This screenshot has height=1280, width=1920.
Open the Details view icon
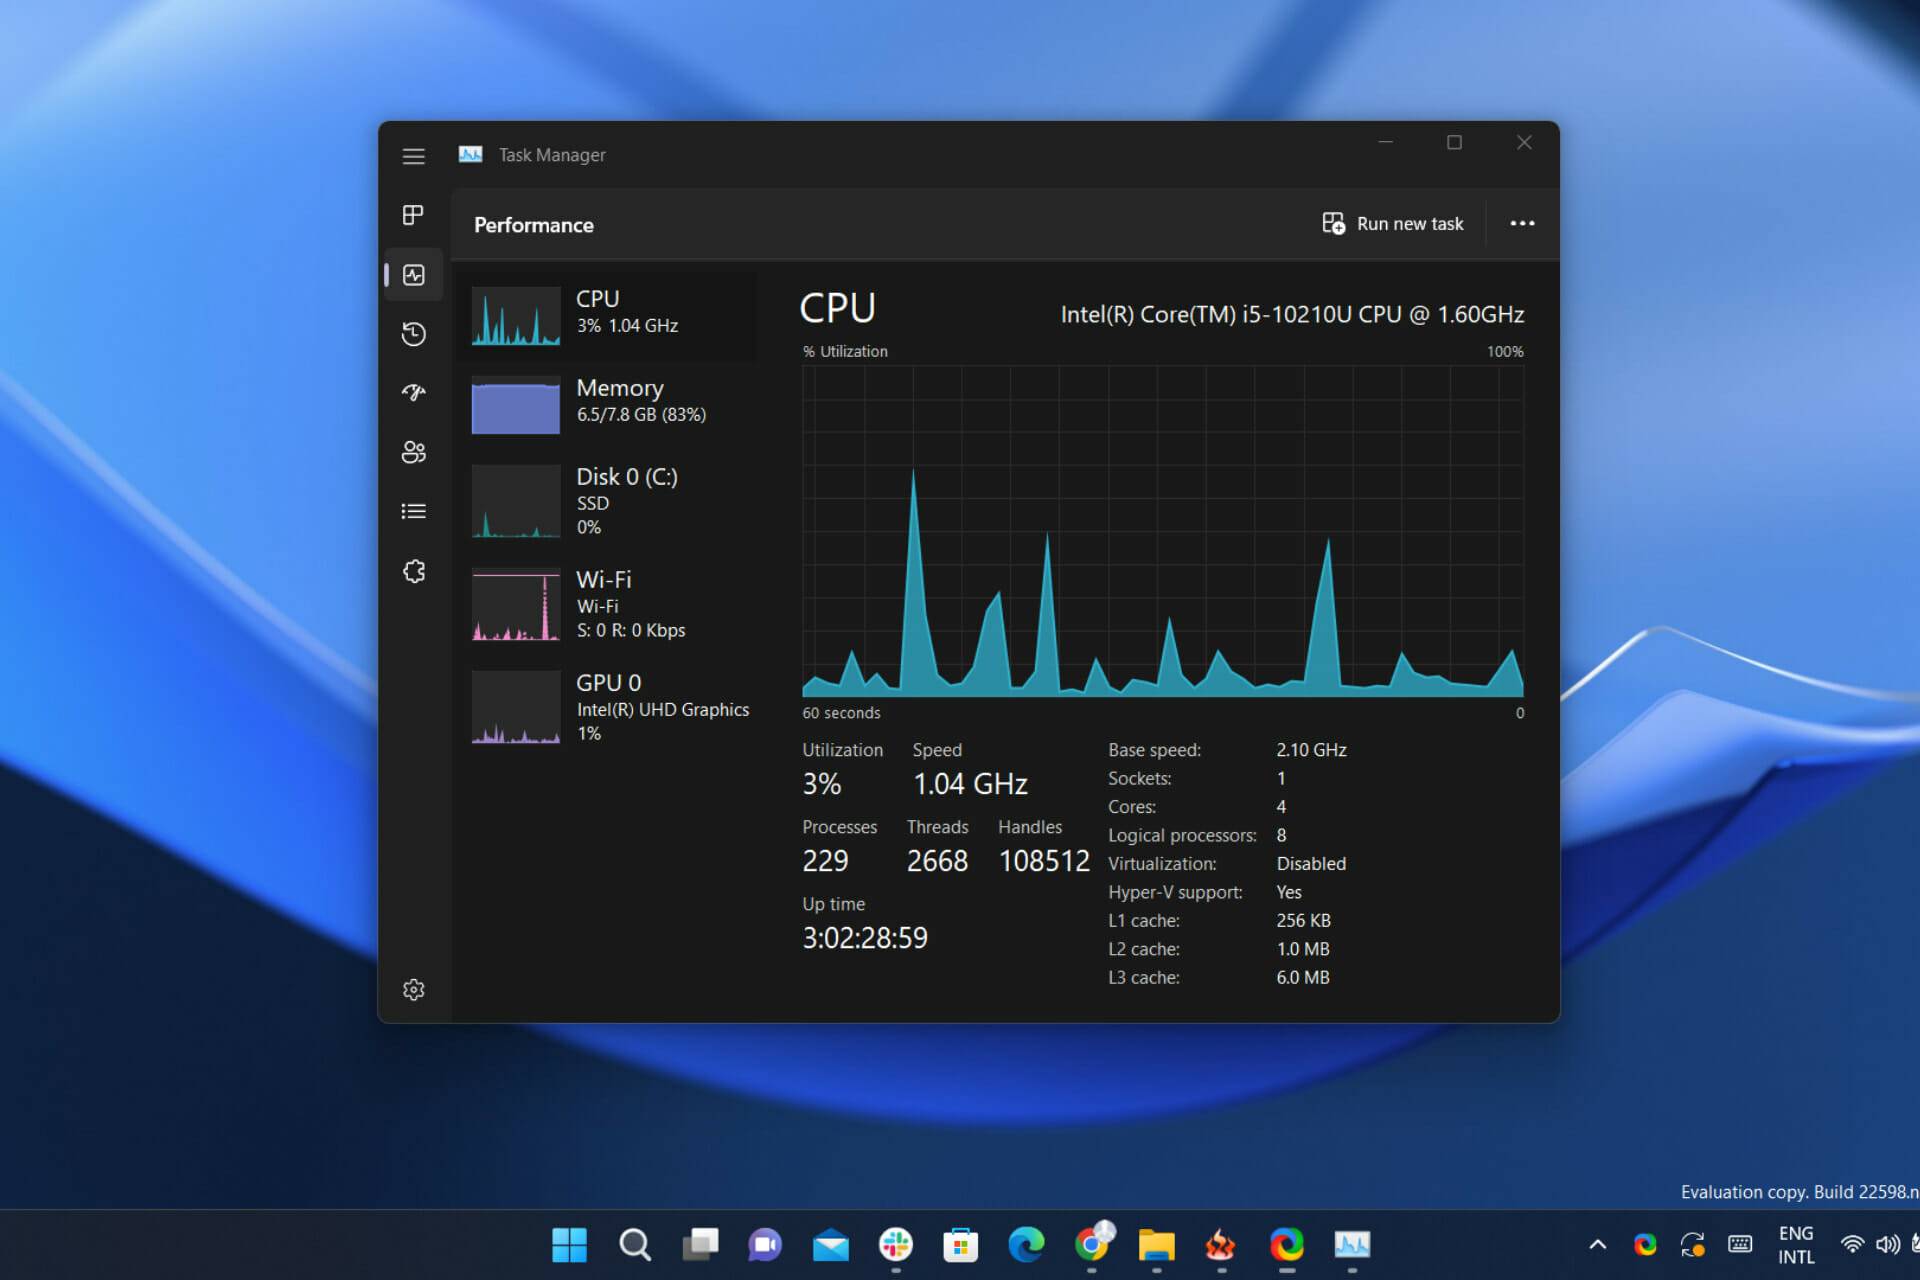click(x=414, y=511)
